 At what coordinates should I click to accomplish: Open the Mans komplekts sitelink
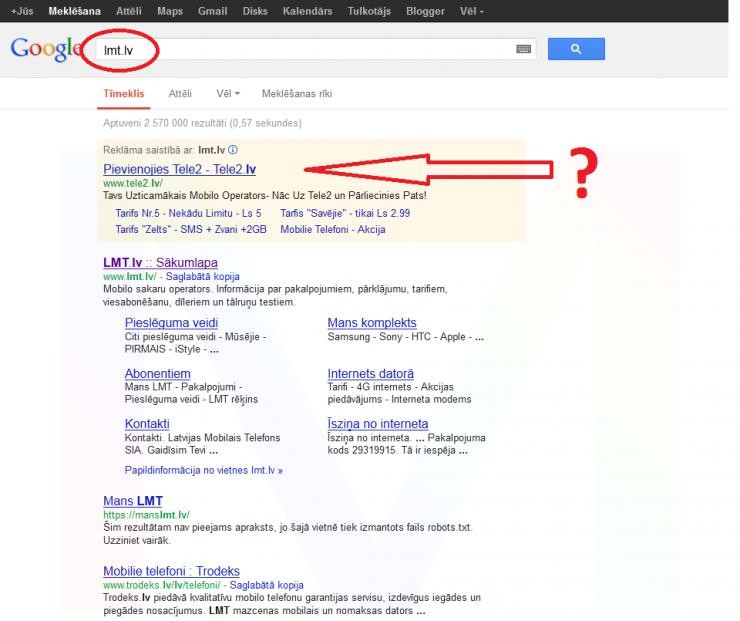[x=372, y=323]
